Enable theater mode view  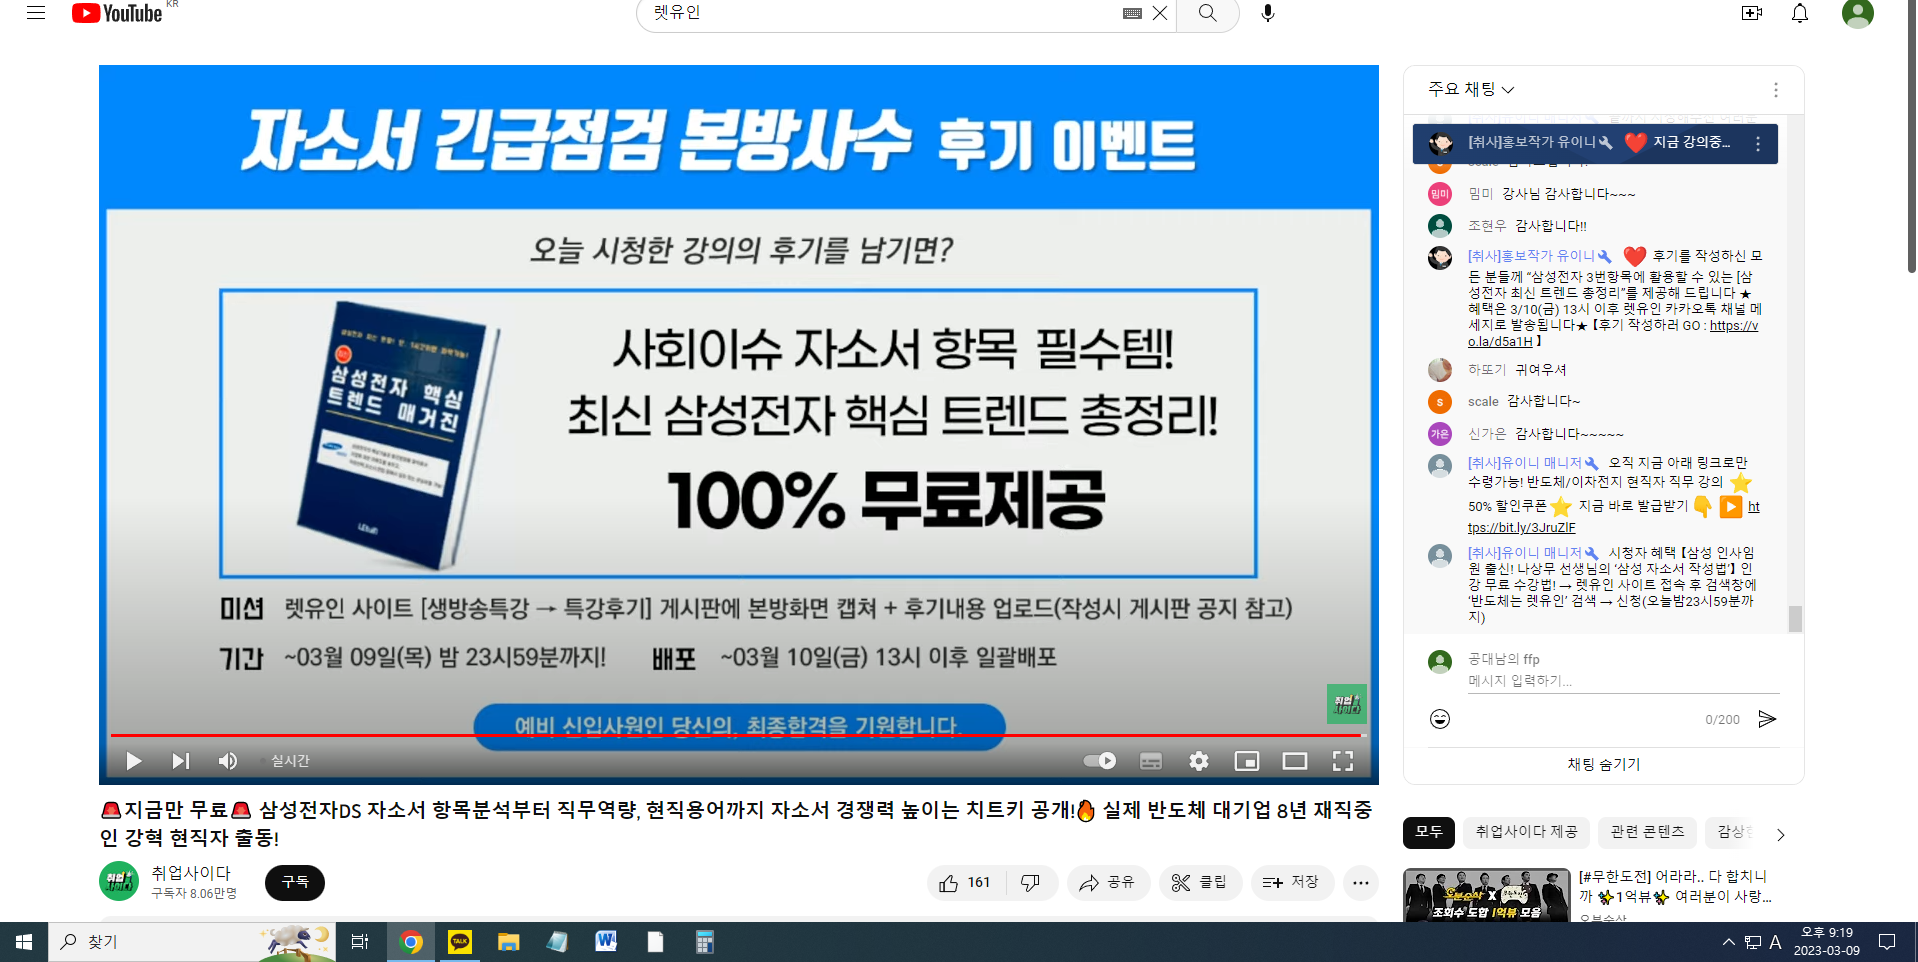(1294, 761)
